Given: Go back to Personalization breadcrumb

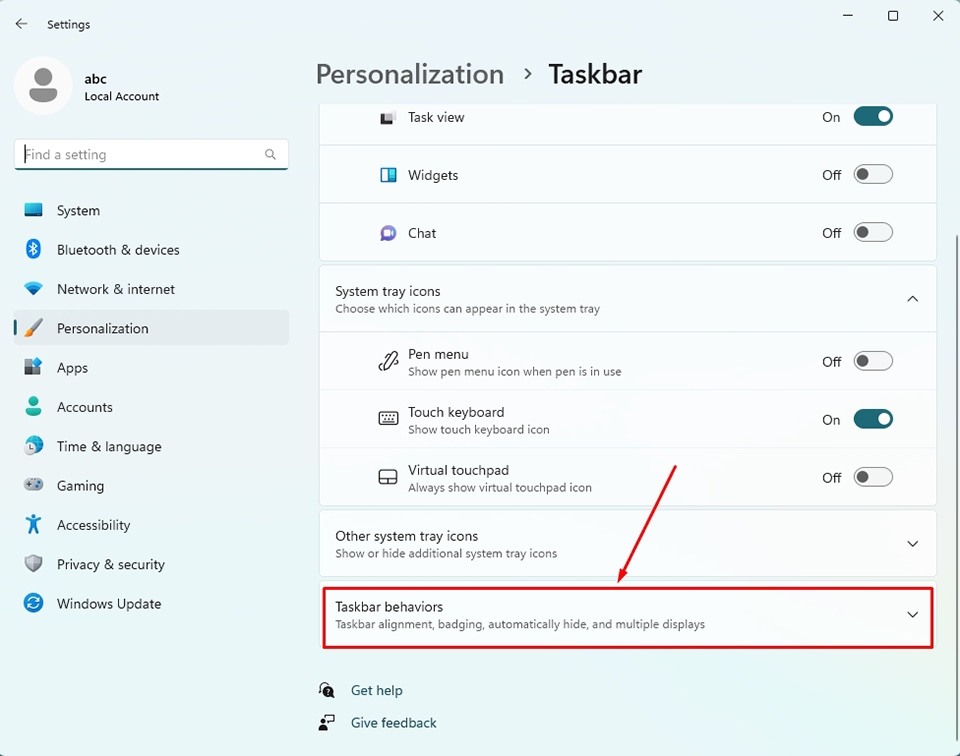Looking at the screenshot, I should coord(410,74).
